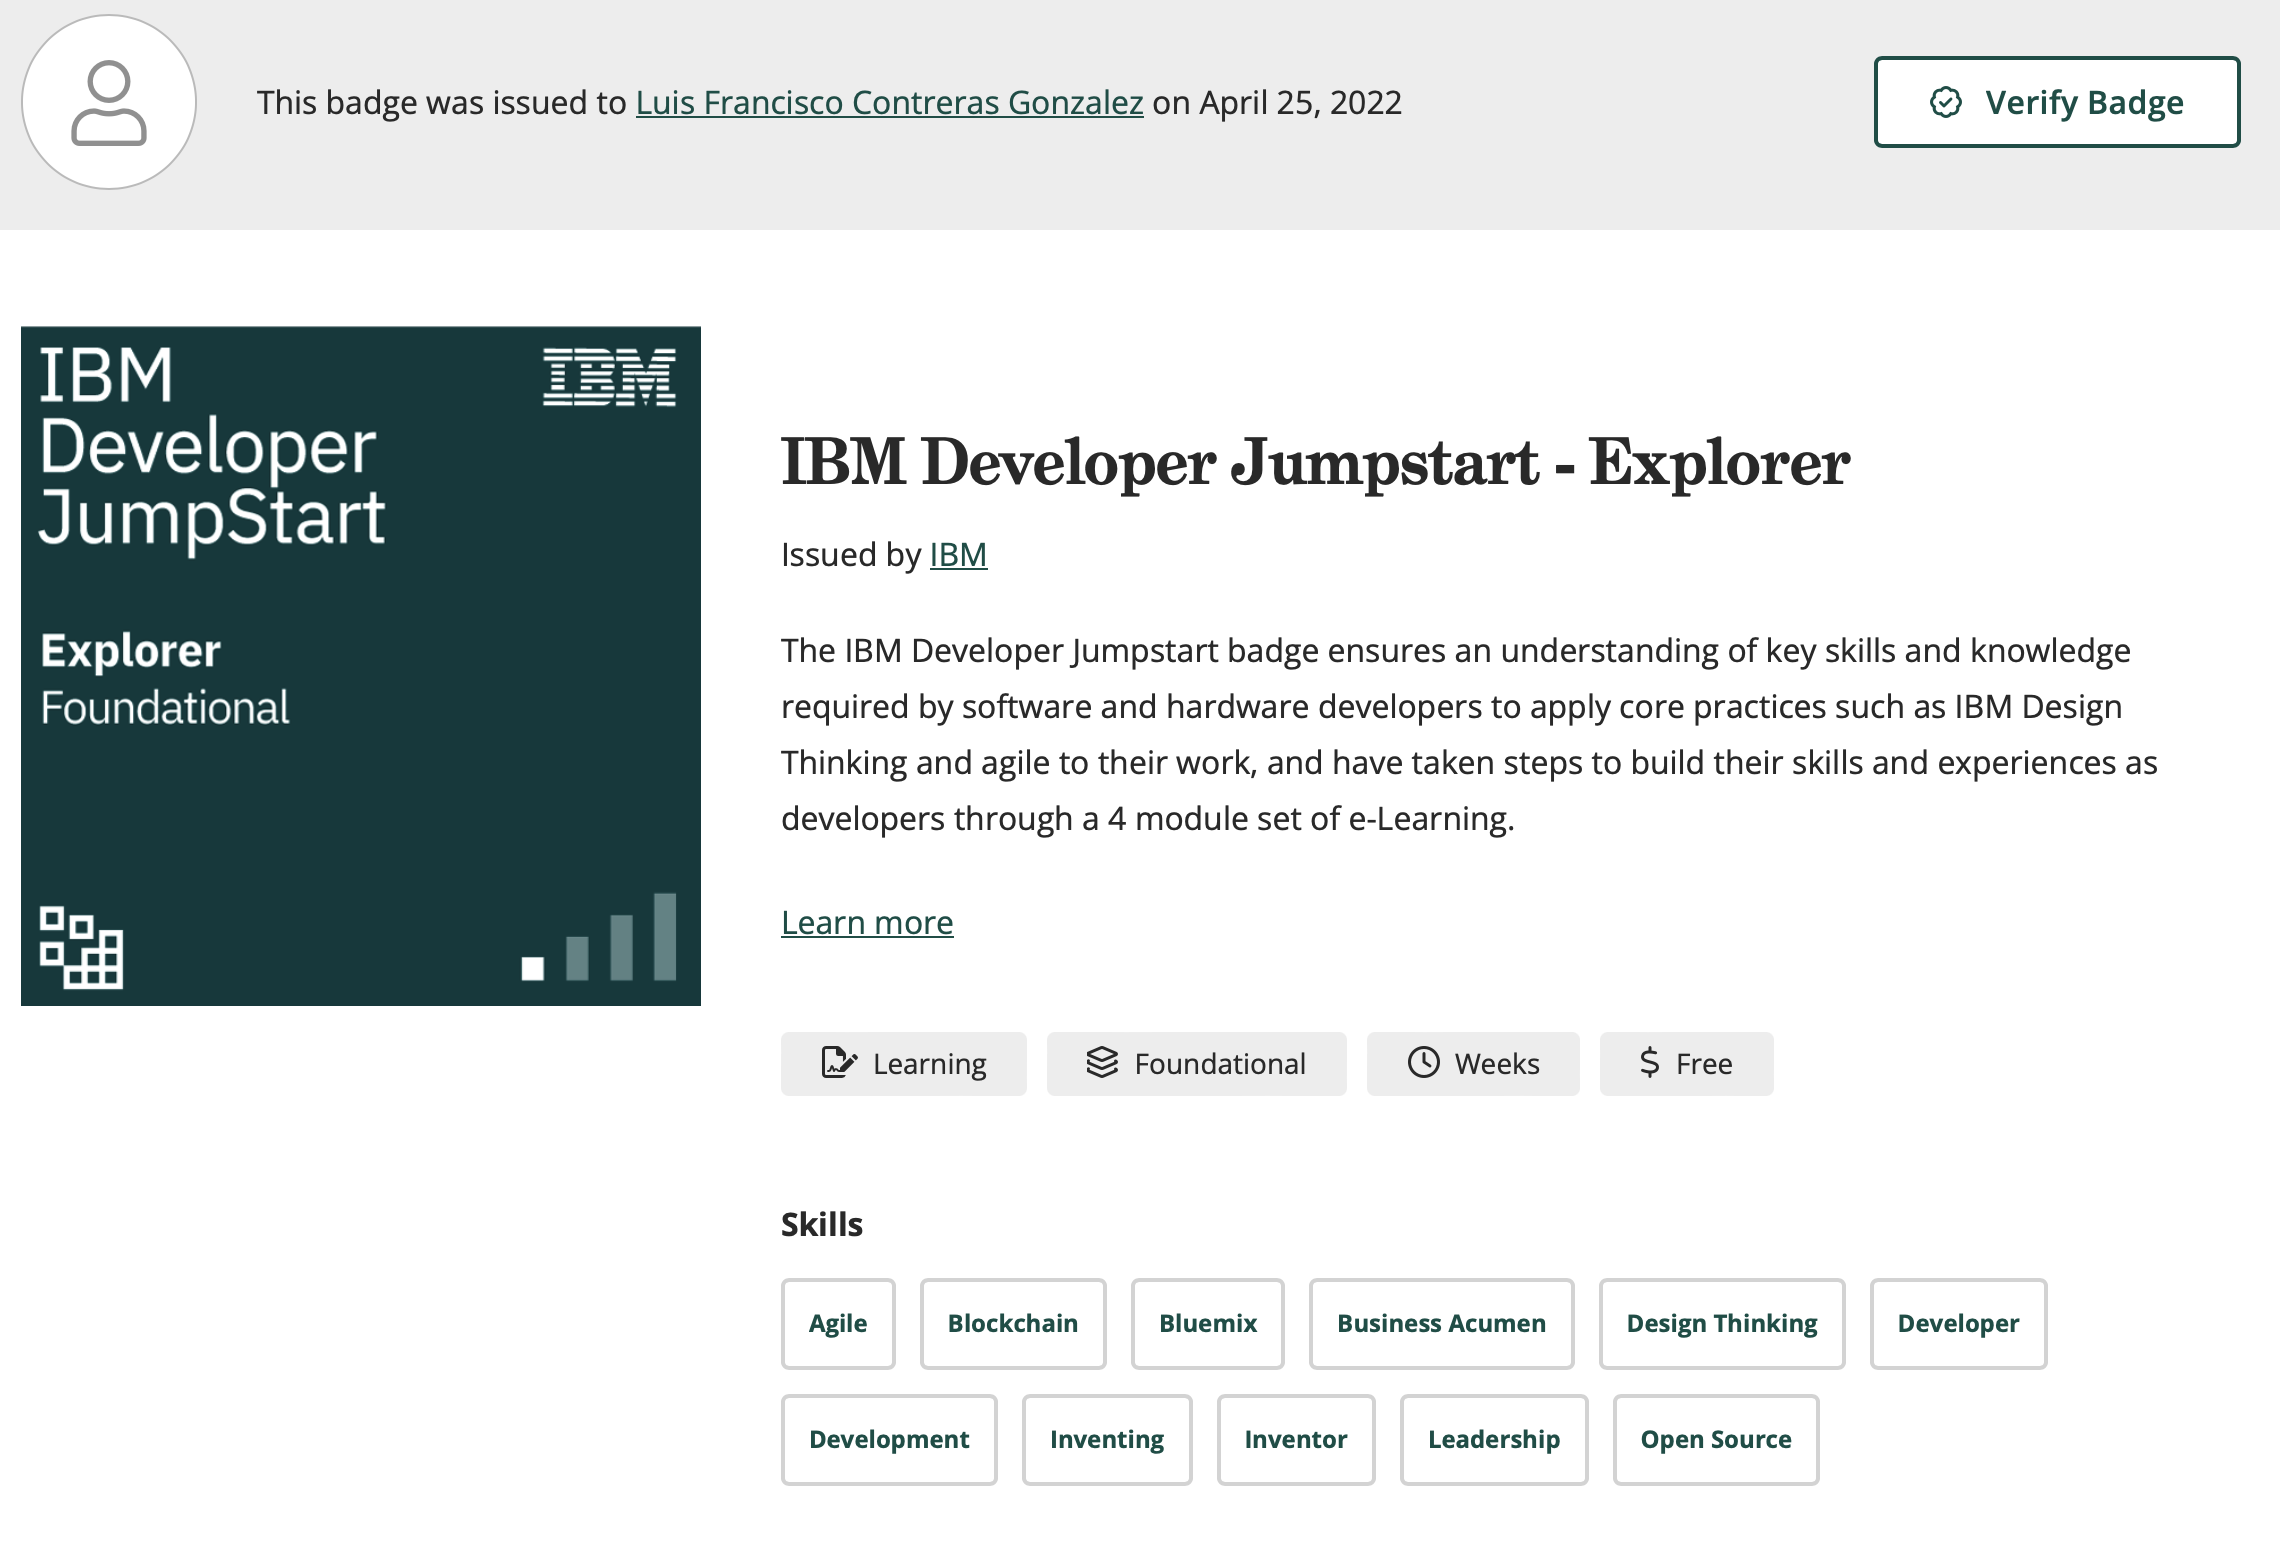Click the level bars icon on badge

[599, 937]
